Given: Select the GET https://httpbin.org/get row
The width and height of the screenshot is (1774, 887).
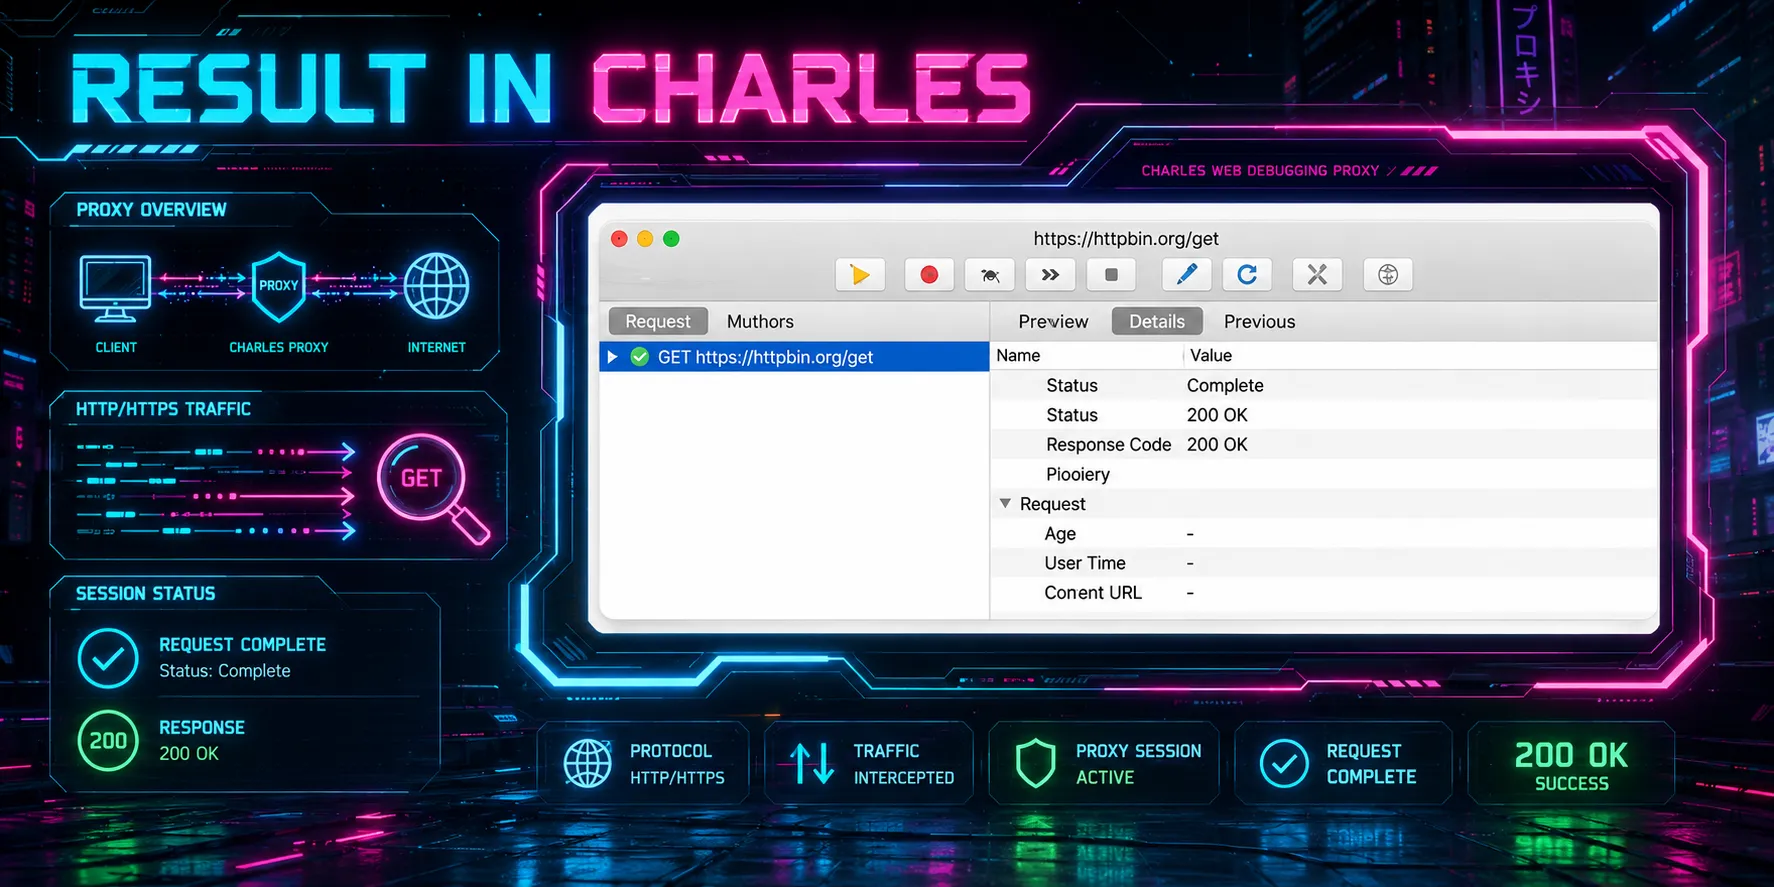Looking at the screenshot, I should [x=794, y=357].
